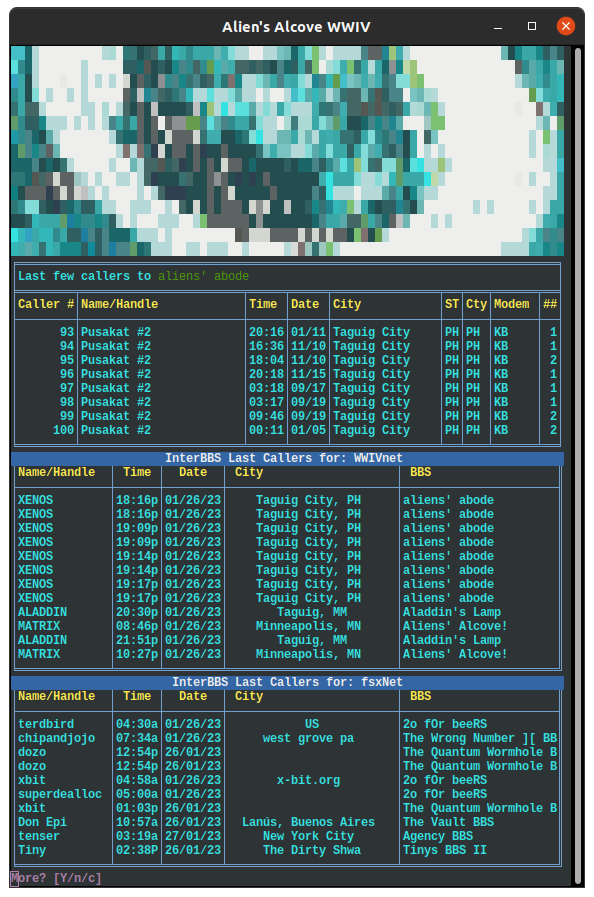Minimize the terminal window
The width and height of the screenshot is (594, 897).
click(x=498, y=26)
